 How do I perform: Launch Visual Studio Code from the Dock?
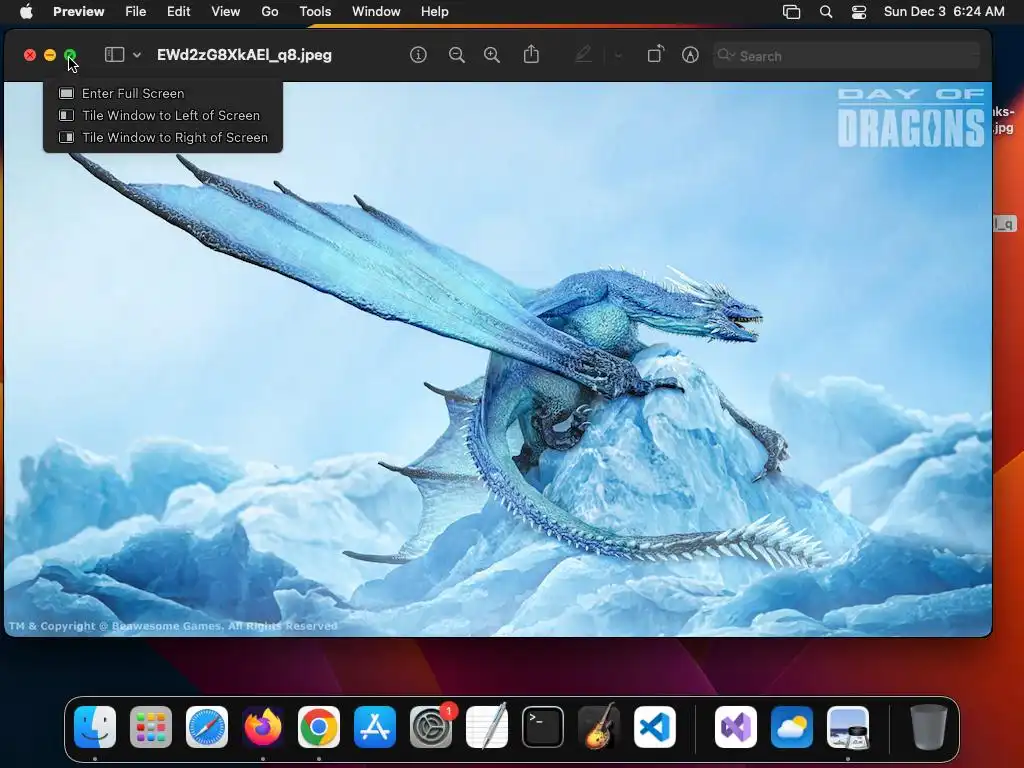(655, 727)
